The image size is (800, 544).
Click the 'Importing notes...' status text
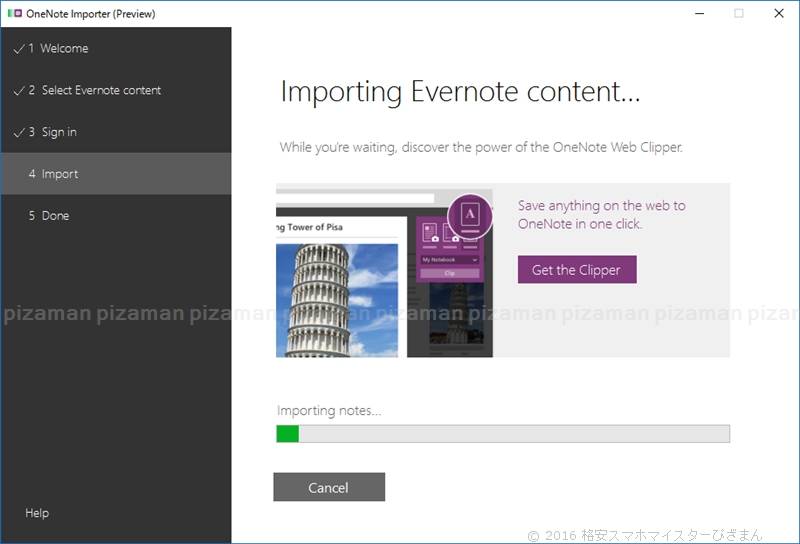329,410
